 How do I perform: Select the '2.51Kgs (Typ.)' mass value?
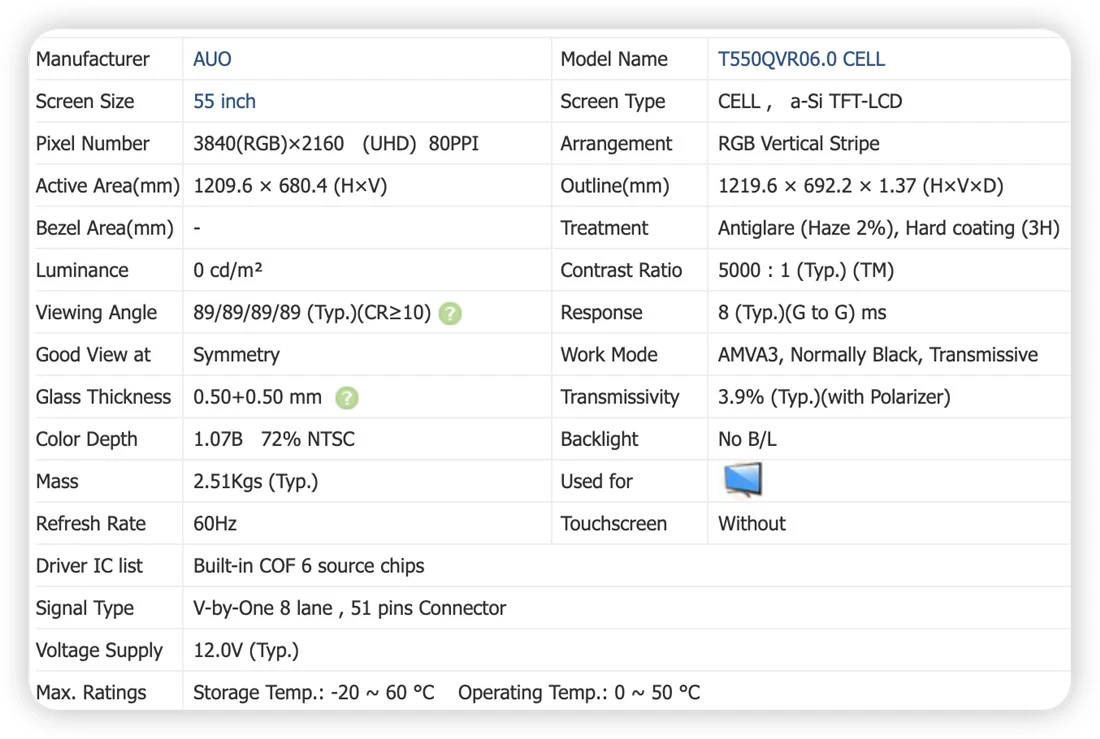tap(255, 481)
